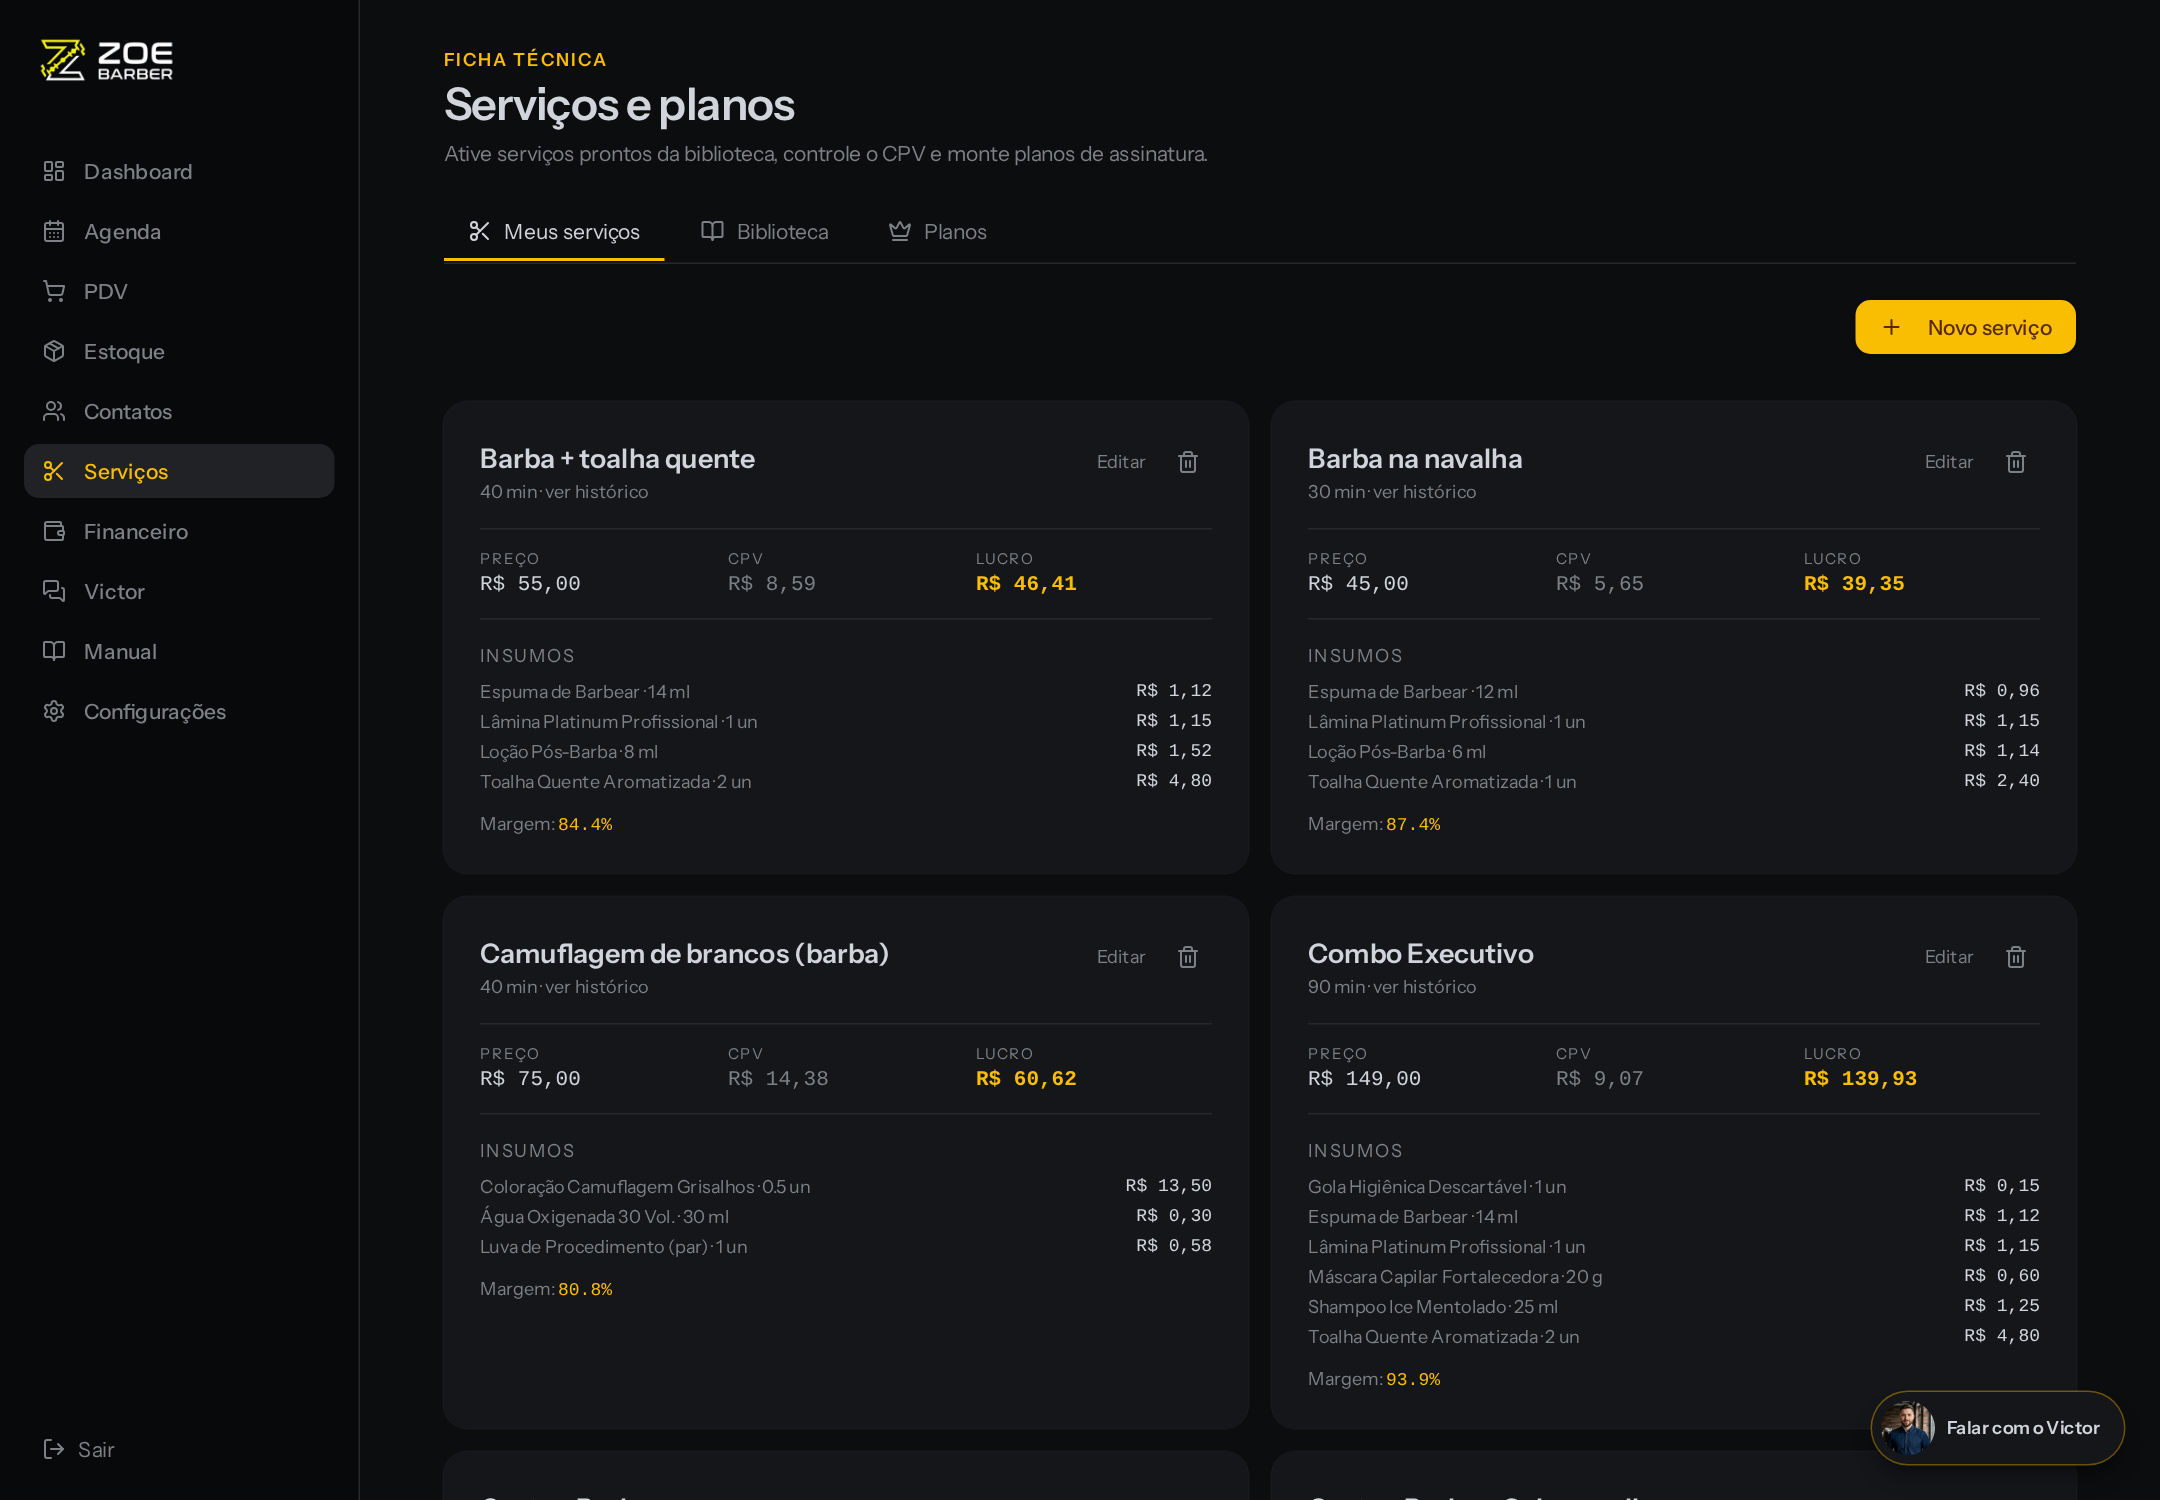Remove Camuflagem de brancos via trash icon

coord(1188,957)
